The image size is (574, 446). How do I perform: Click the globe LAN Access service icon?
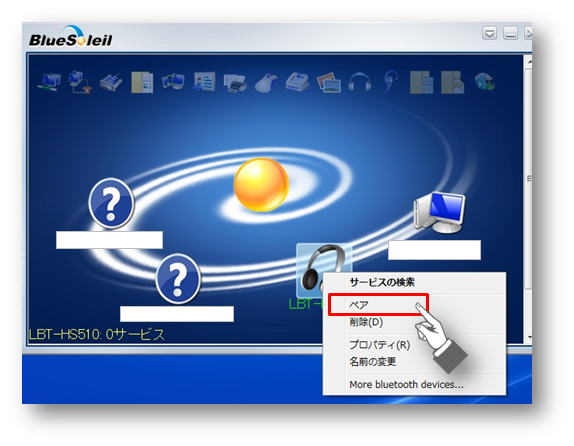point(484,82)
